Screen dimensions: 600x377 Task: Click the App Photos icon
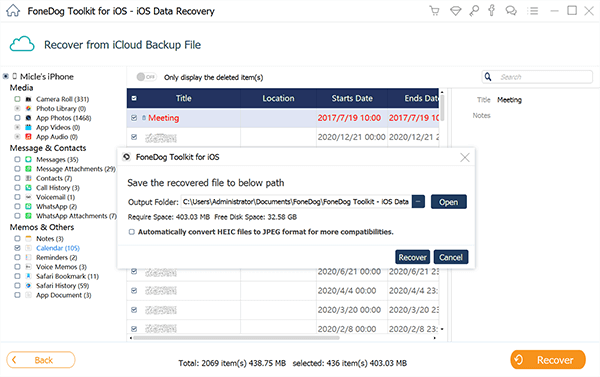(x=28, y=118)
